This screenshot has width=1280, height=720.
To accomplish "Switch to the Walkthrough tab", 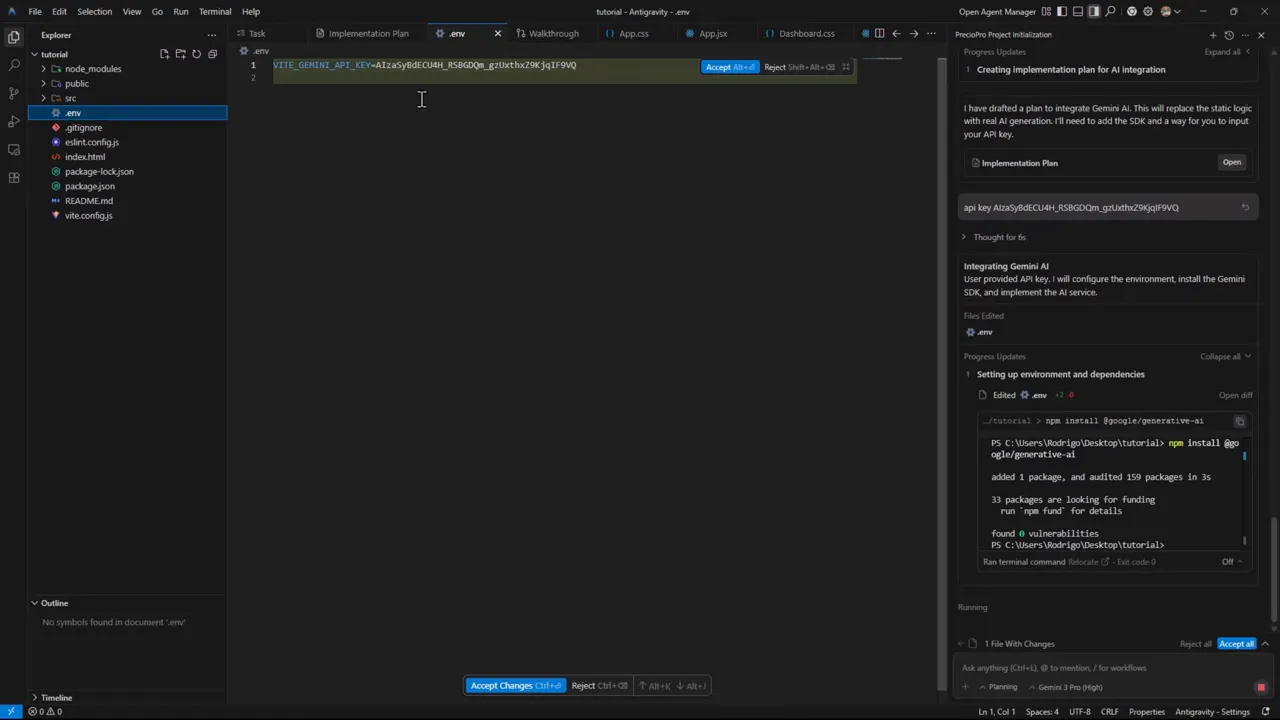I will tap(553, 33).
